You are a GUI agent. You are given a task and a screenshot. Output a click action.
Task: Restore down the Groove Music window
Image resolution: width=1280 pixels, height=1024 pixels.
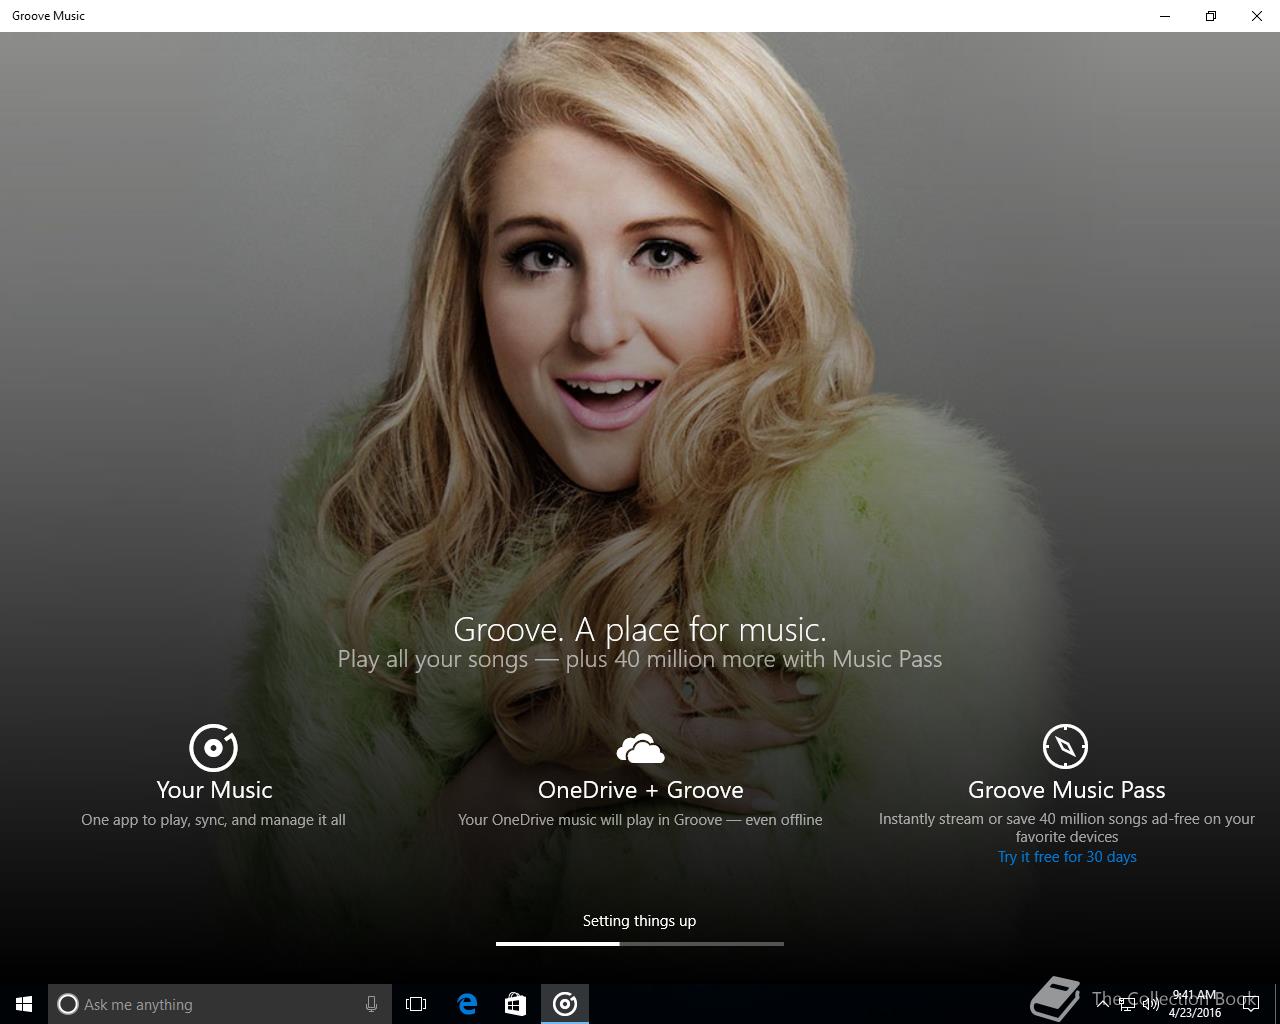(1211, 16)
